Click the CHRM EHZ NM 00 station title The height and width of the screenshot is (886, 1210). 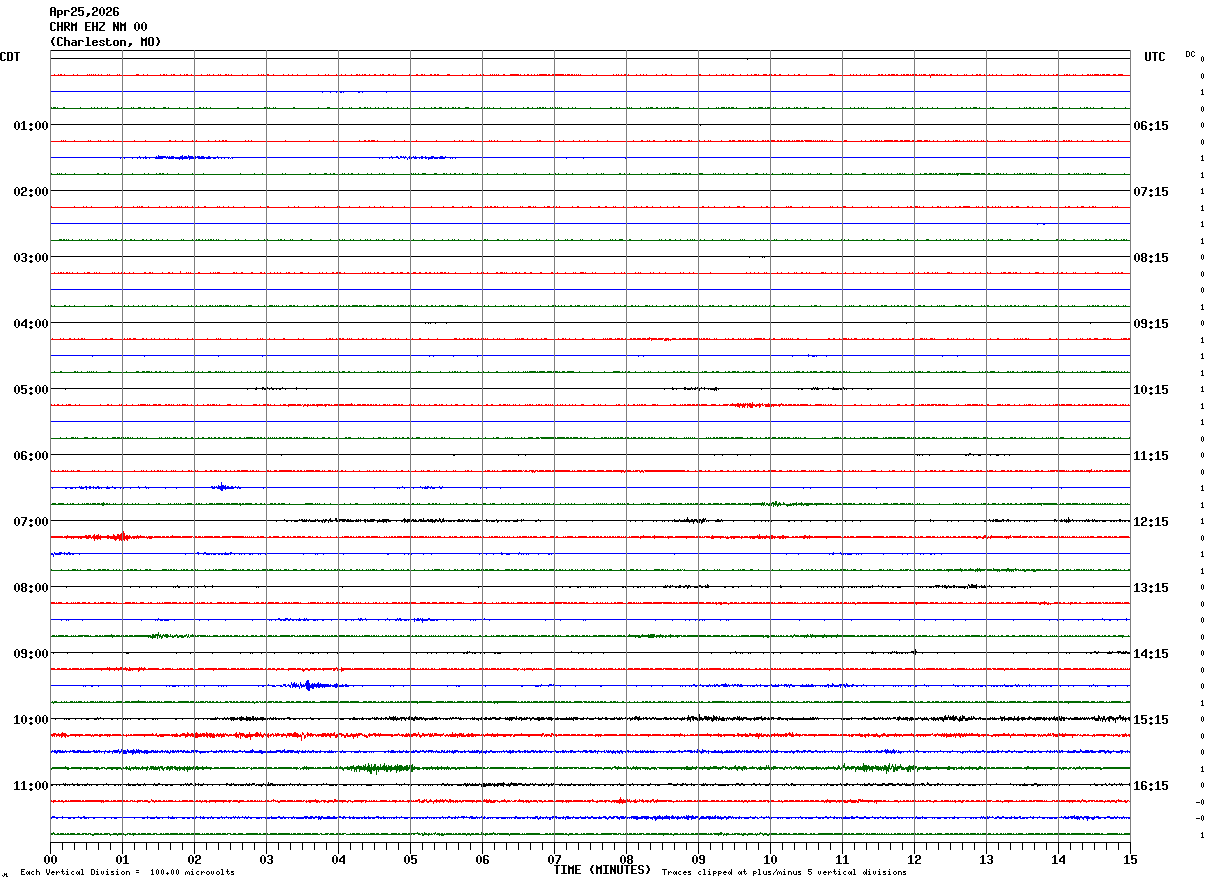(x=98, y=27)
